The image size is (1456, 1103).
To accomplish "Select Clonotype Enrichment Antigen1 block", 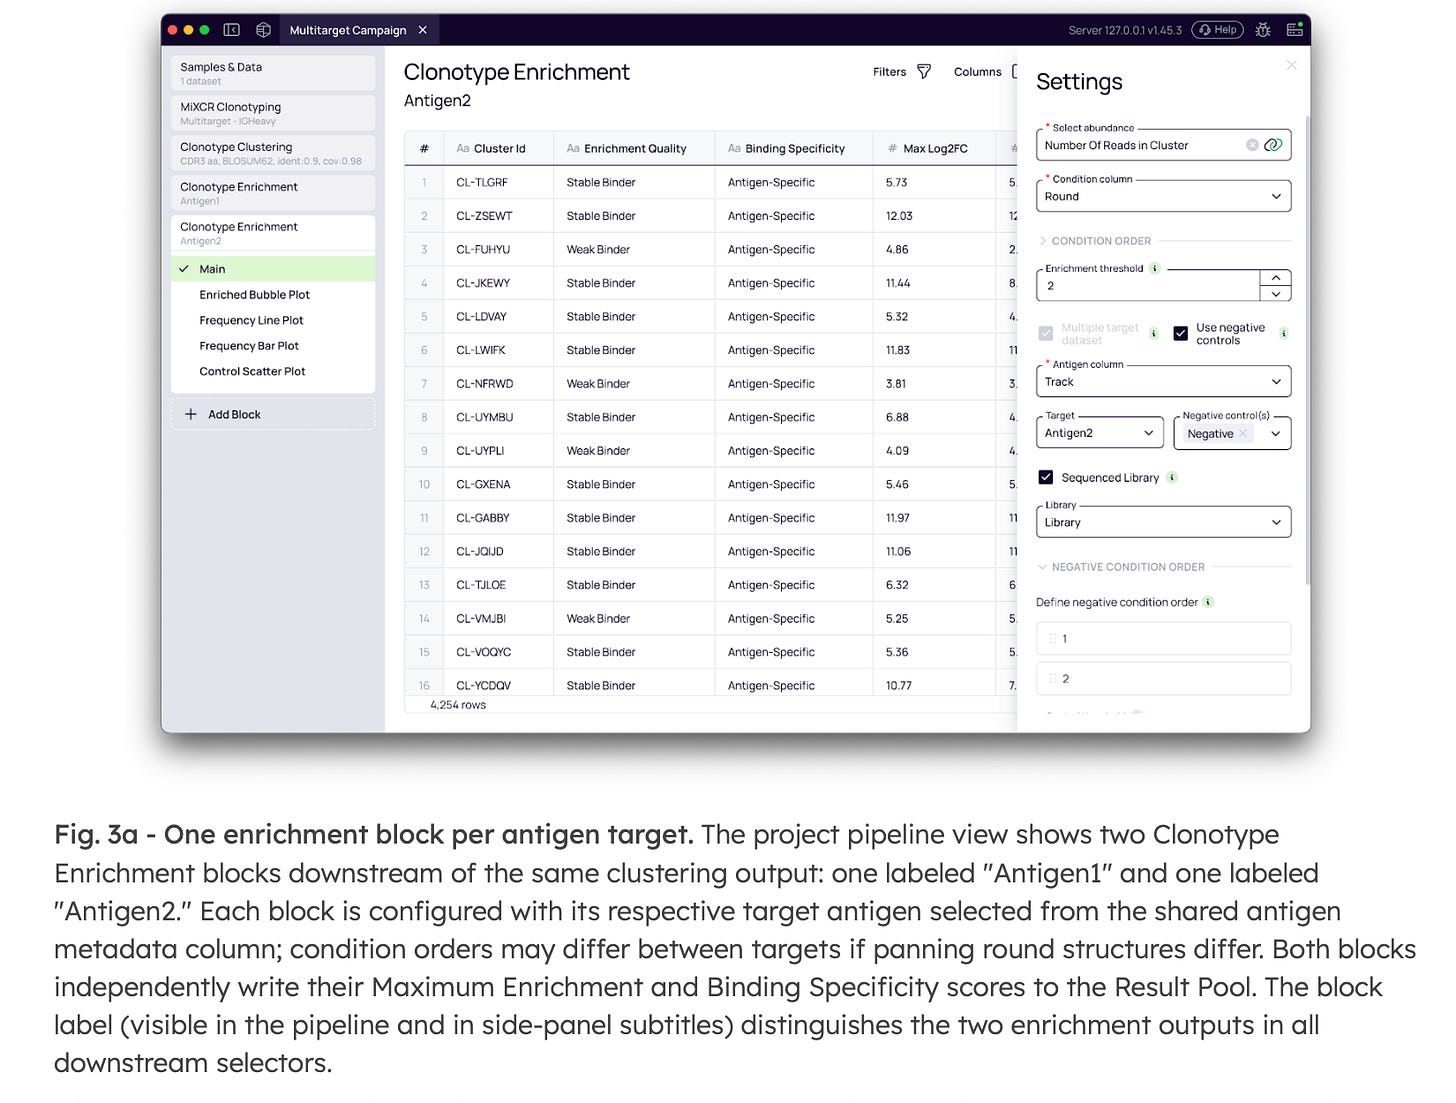I will tap(273, 193).
